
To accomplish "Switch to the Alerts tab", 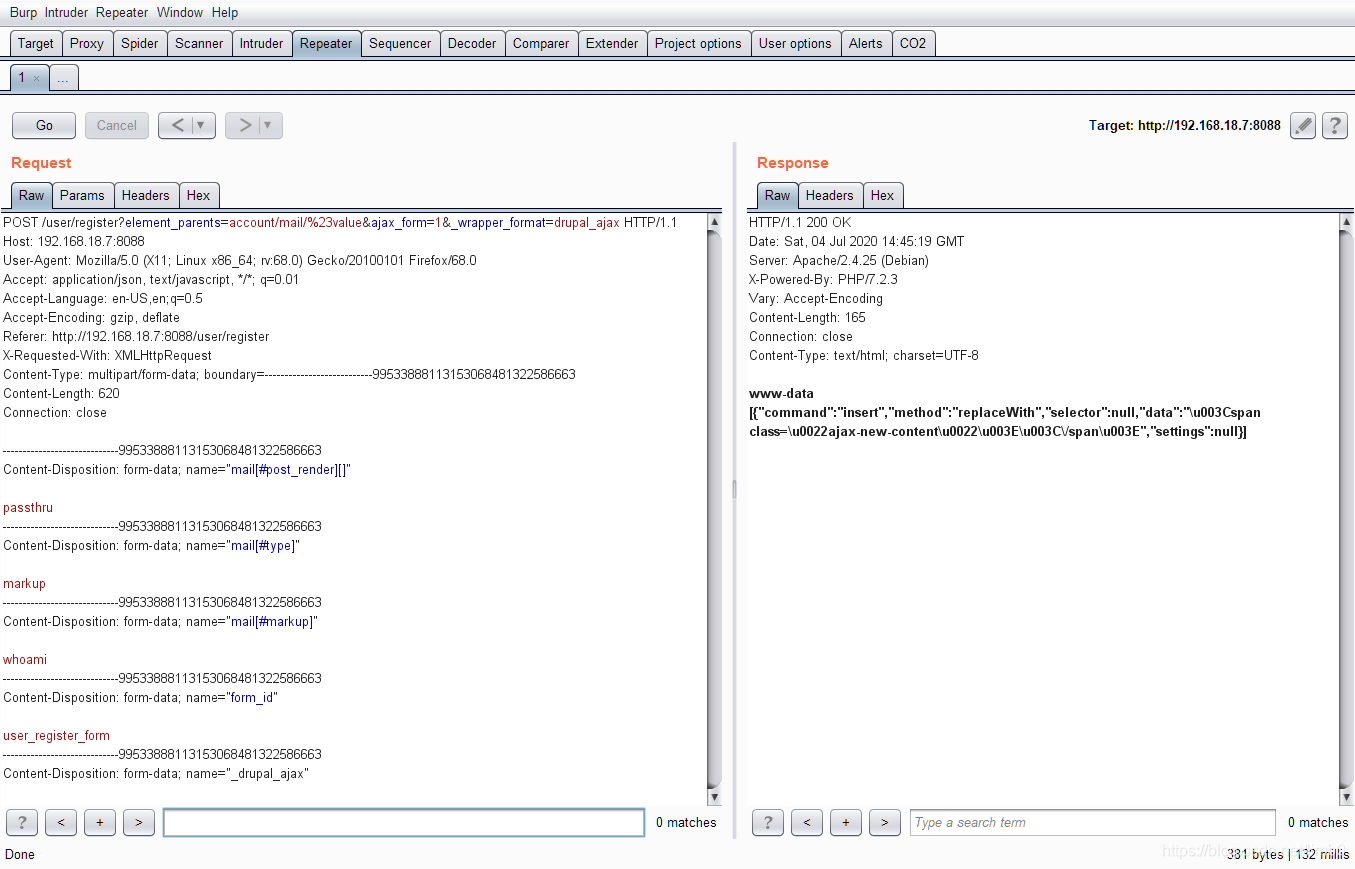I will [866, 43].
